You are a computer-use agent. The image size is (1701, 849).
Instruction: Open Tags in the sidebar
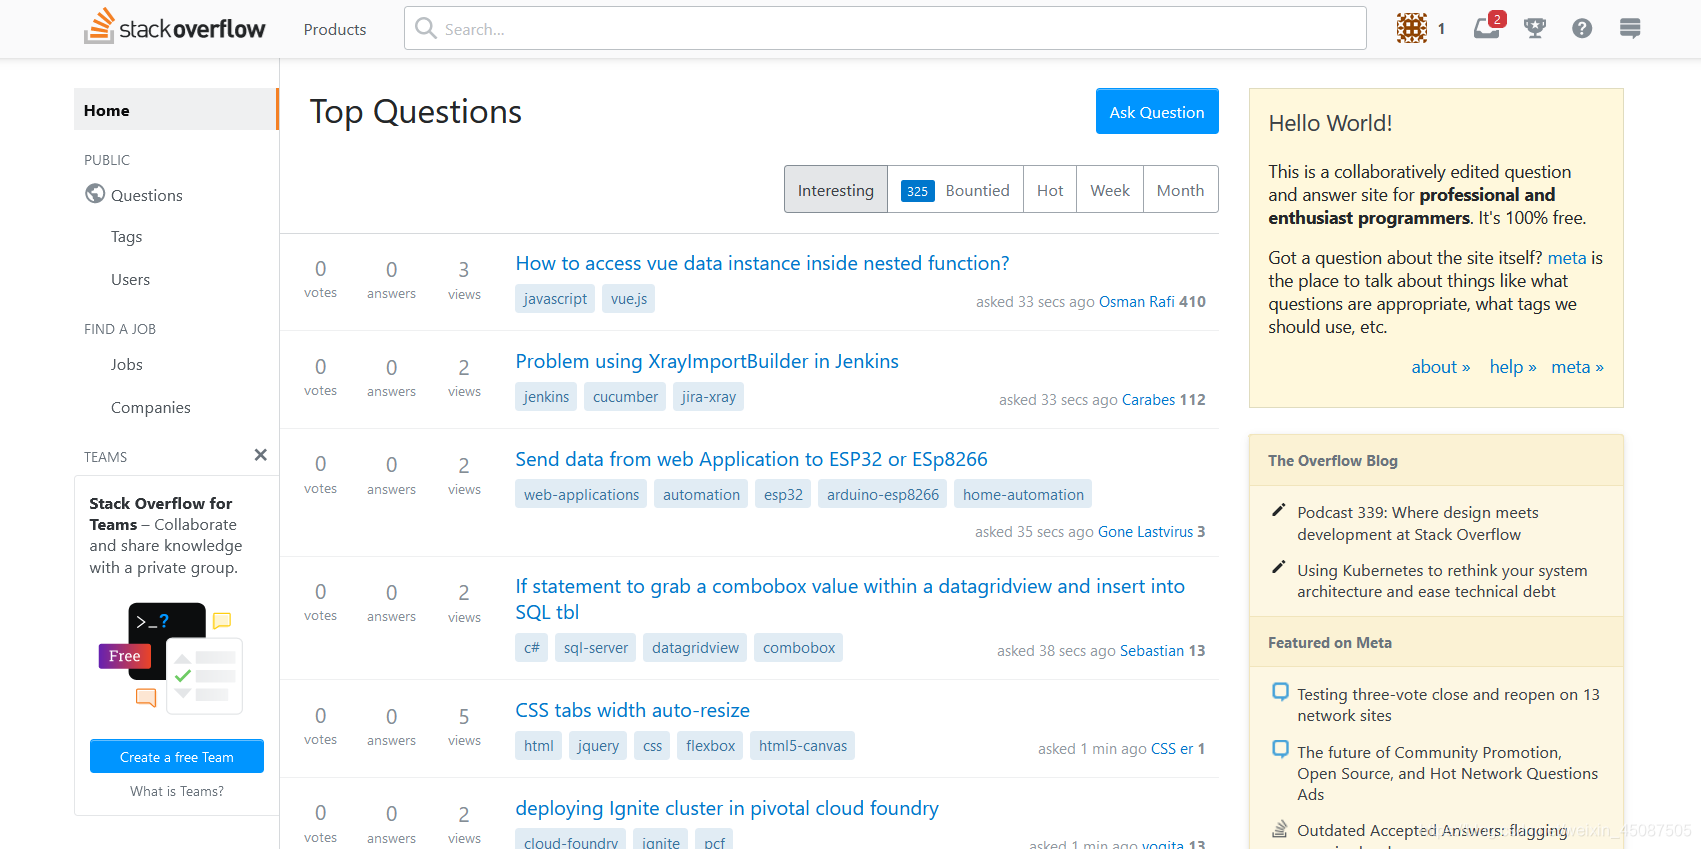[x=126, y=237]
